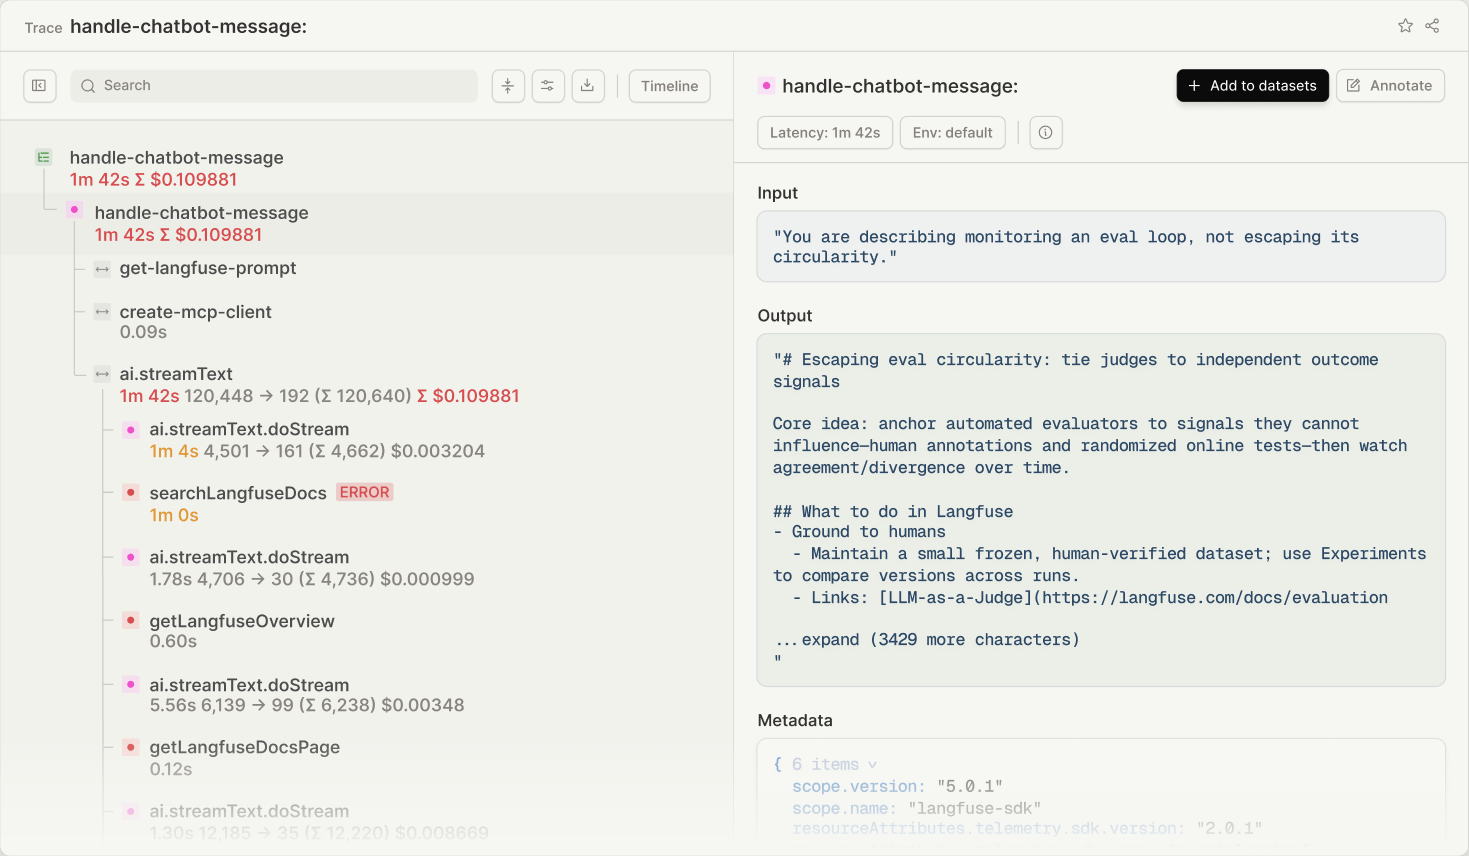Open the Annotate panel
The image size is (1469, 856).
tap(1390, 85)
